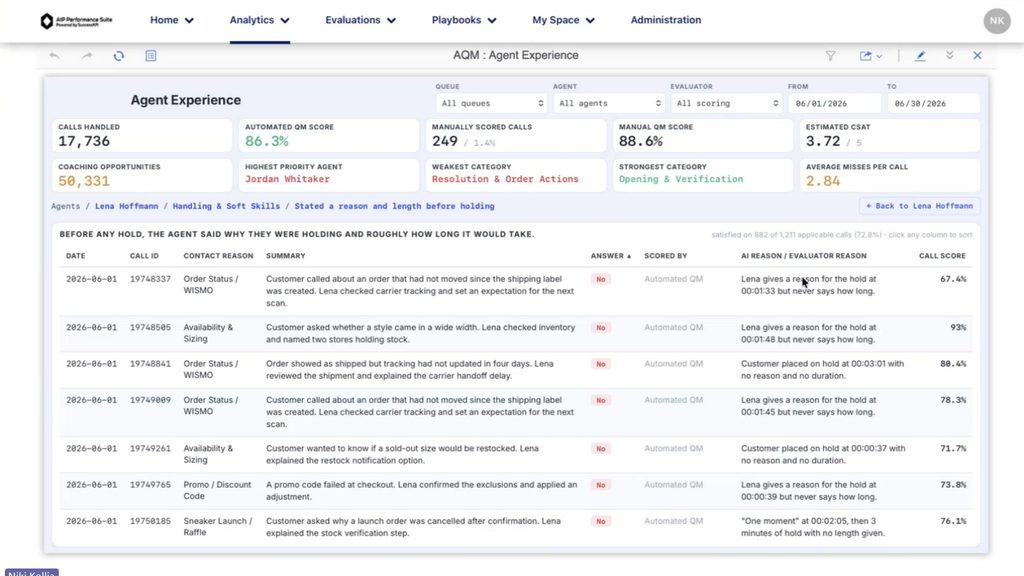Click strongest category Opening & Verification
The image size is (1024, 576).
point(681,179)
